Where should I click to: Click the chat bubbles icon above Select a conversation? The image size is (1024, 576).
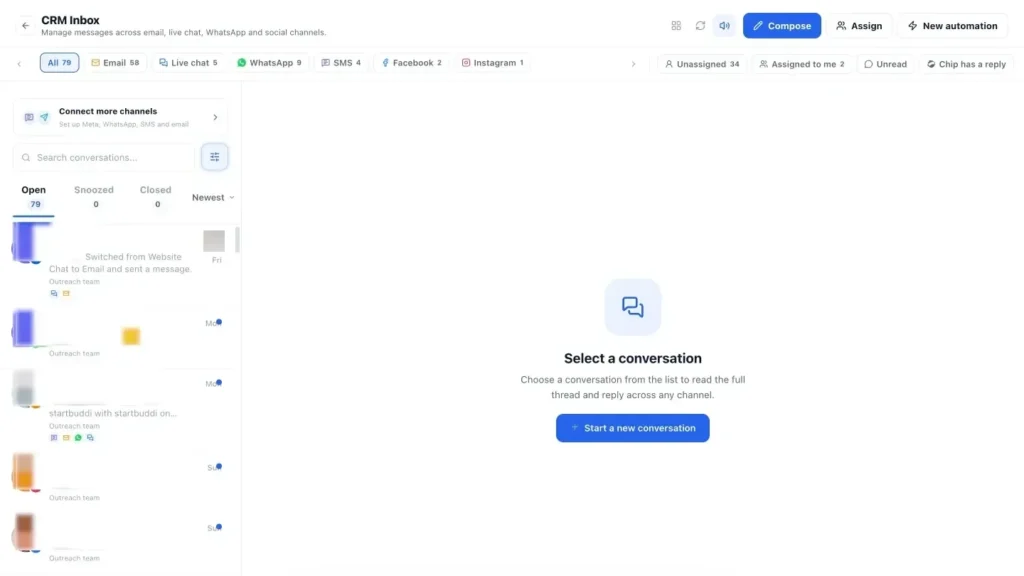[632, 307]
